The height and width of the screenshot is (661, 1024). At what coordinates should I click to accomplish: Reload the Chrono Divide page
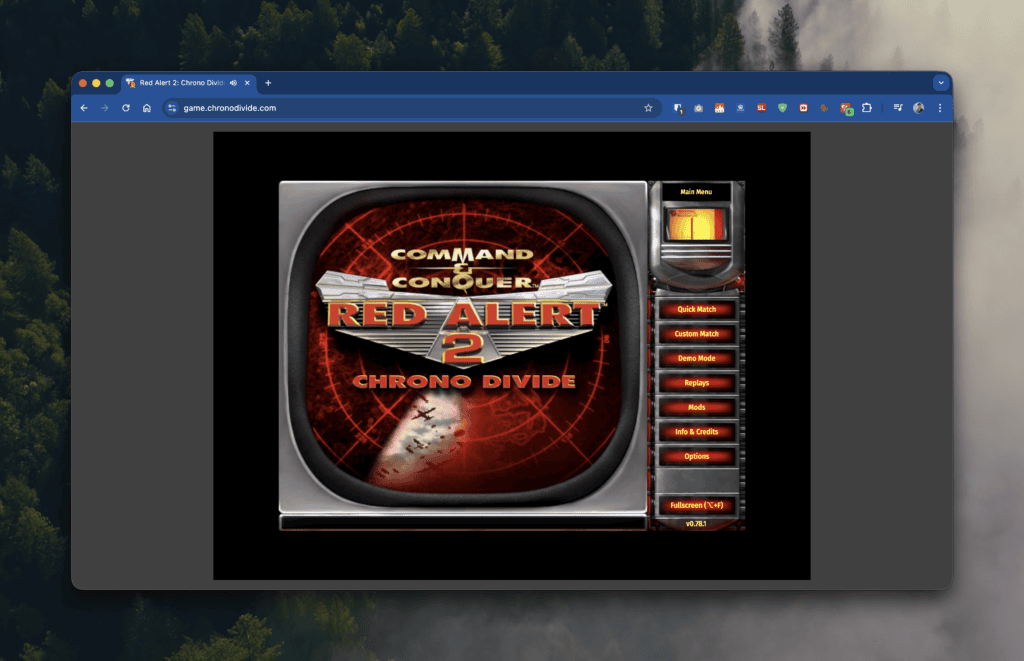click(124, 107)
